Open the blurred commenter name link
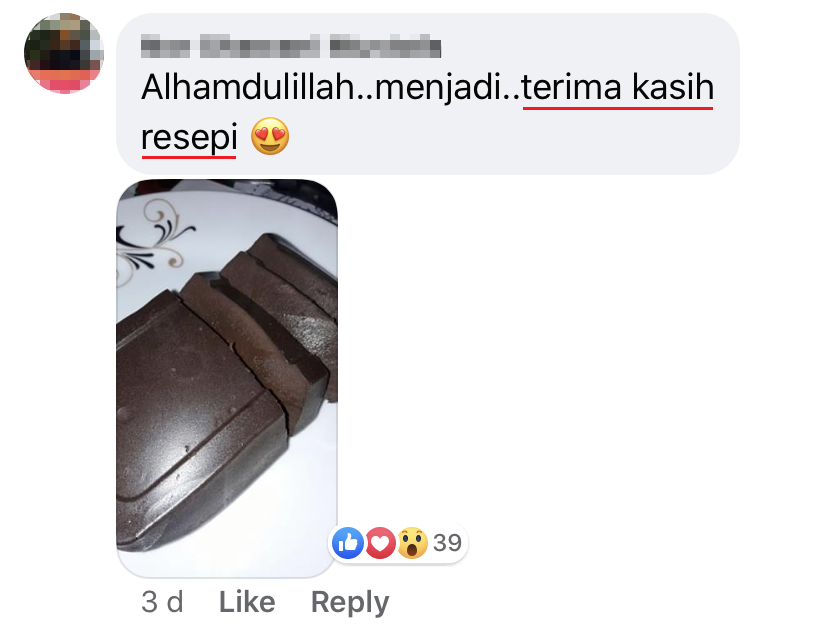Viewport: 828px width, 626px height. click(x=291, y=46)
